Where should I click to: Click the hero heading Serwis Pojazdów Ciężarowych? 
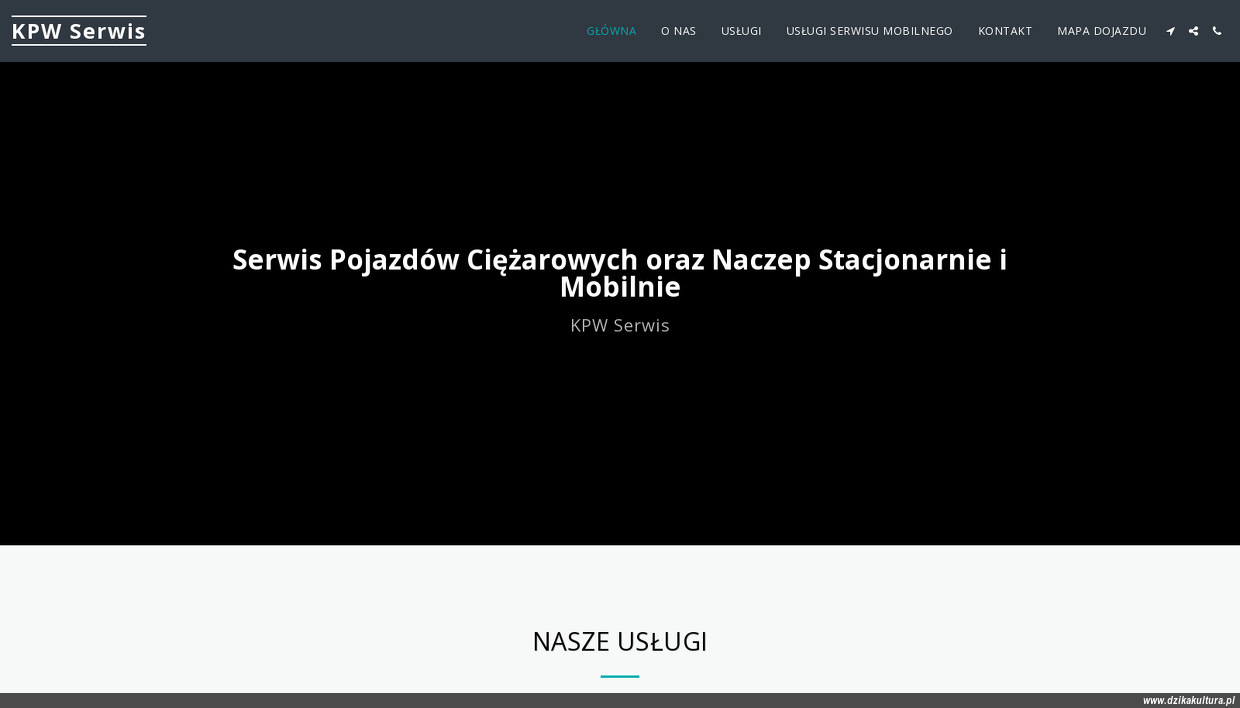click(x=620, y=273)
